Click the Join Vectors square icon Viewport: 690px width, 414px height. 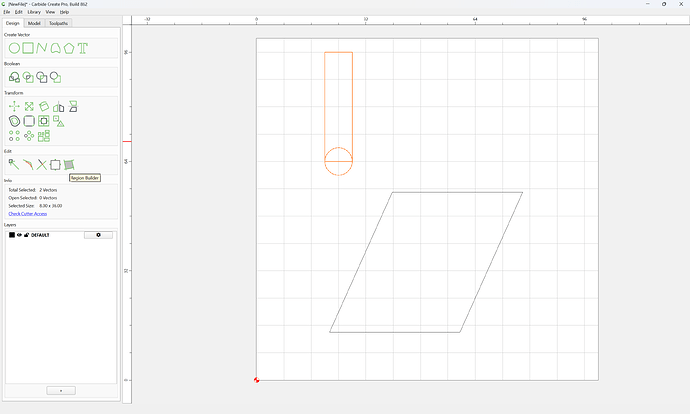pyautogui.click(x=55, y=165)
